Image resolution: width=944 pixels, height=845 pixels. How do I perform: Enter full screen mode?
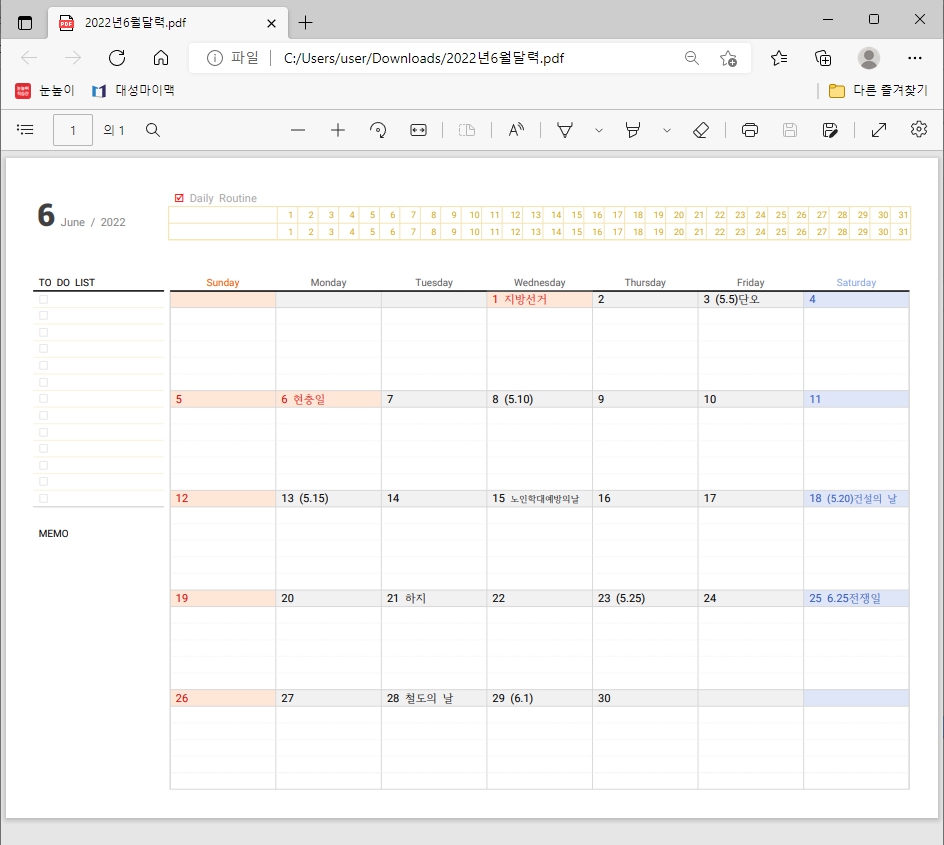point(879,130)
